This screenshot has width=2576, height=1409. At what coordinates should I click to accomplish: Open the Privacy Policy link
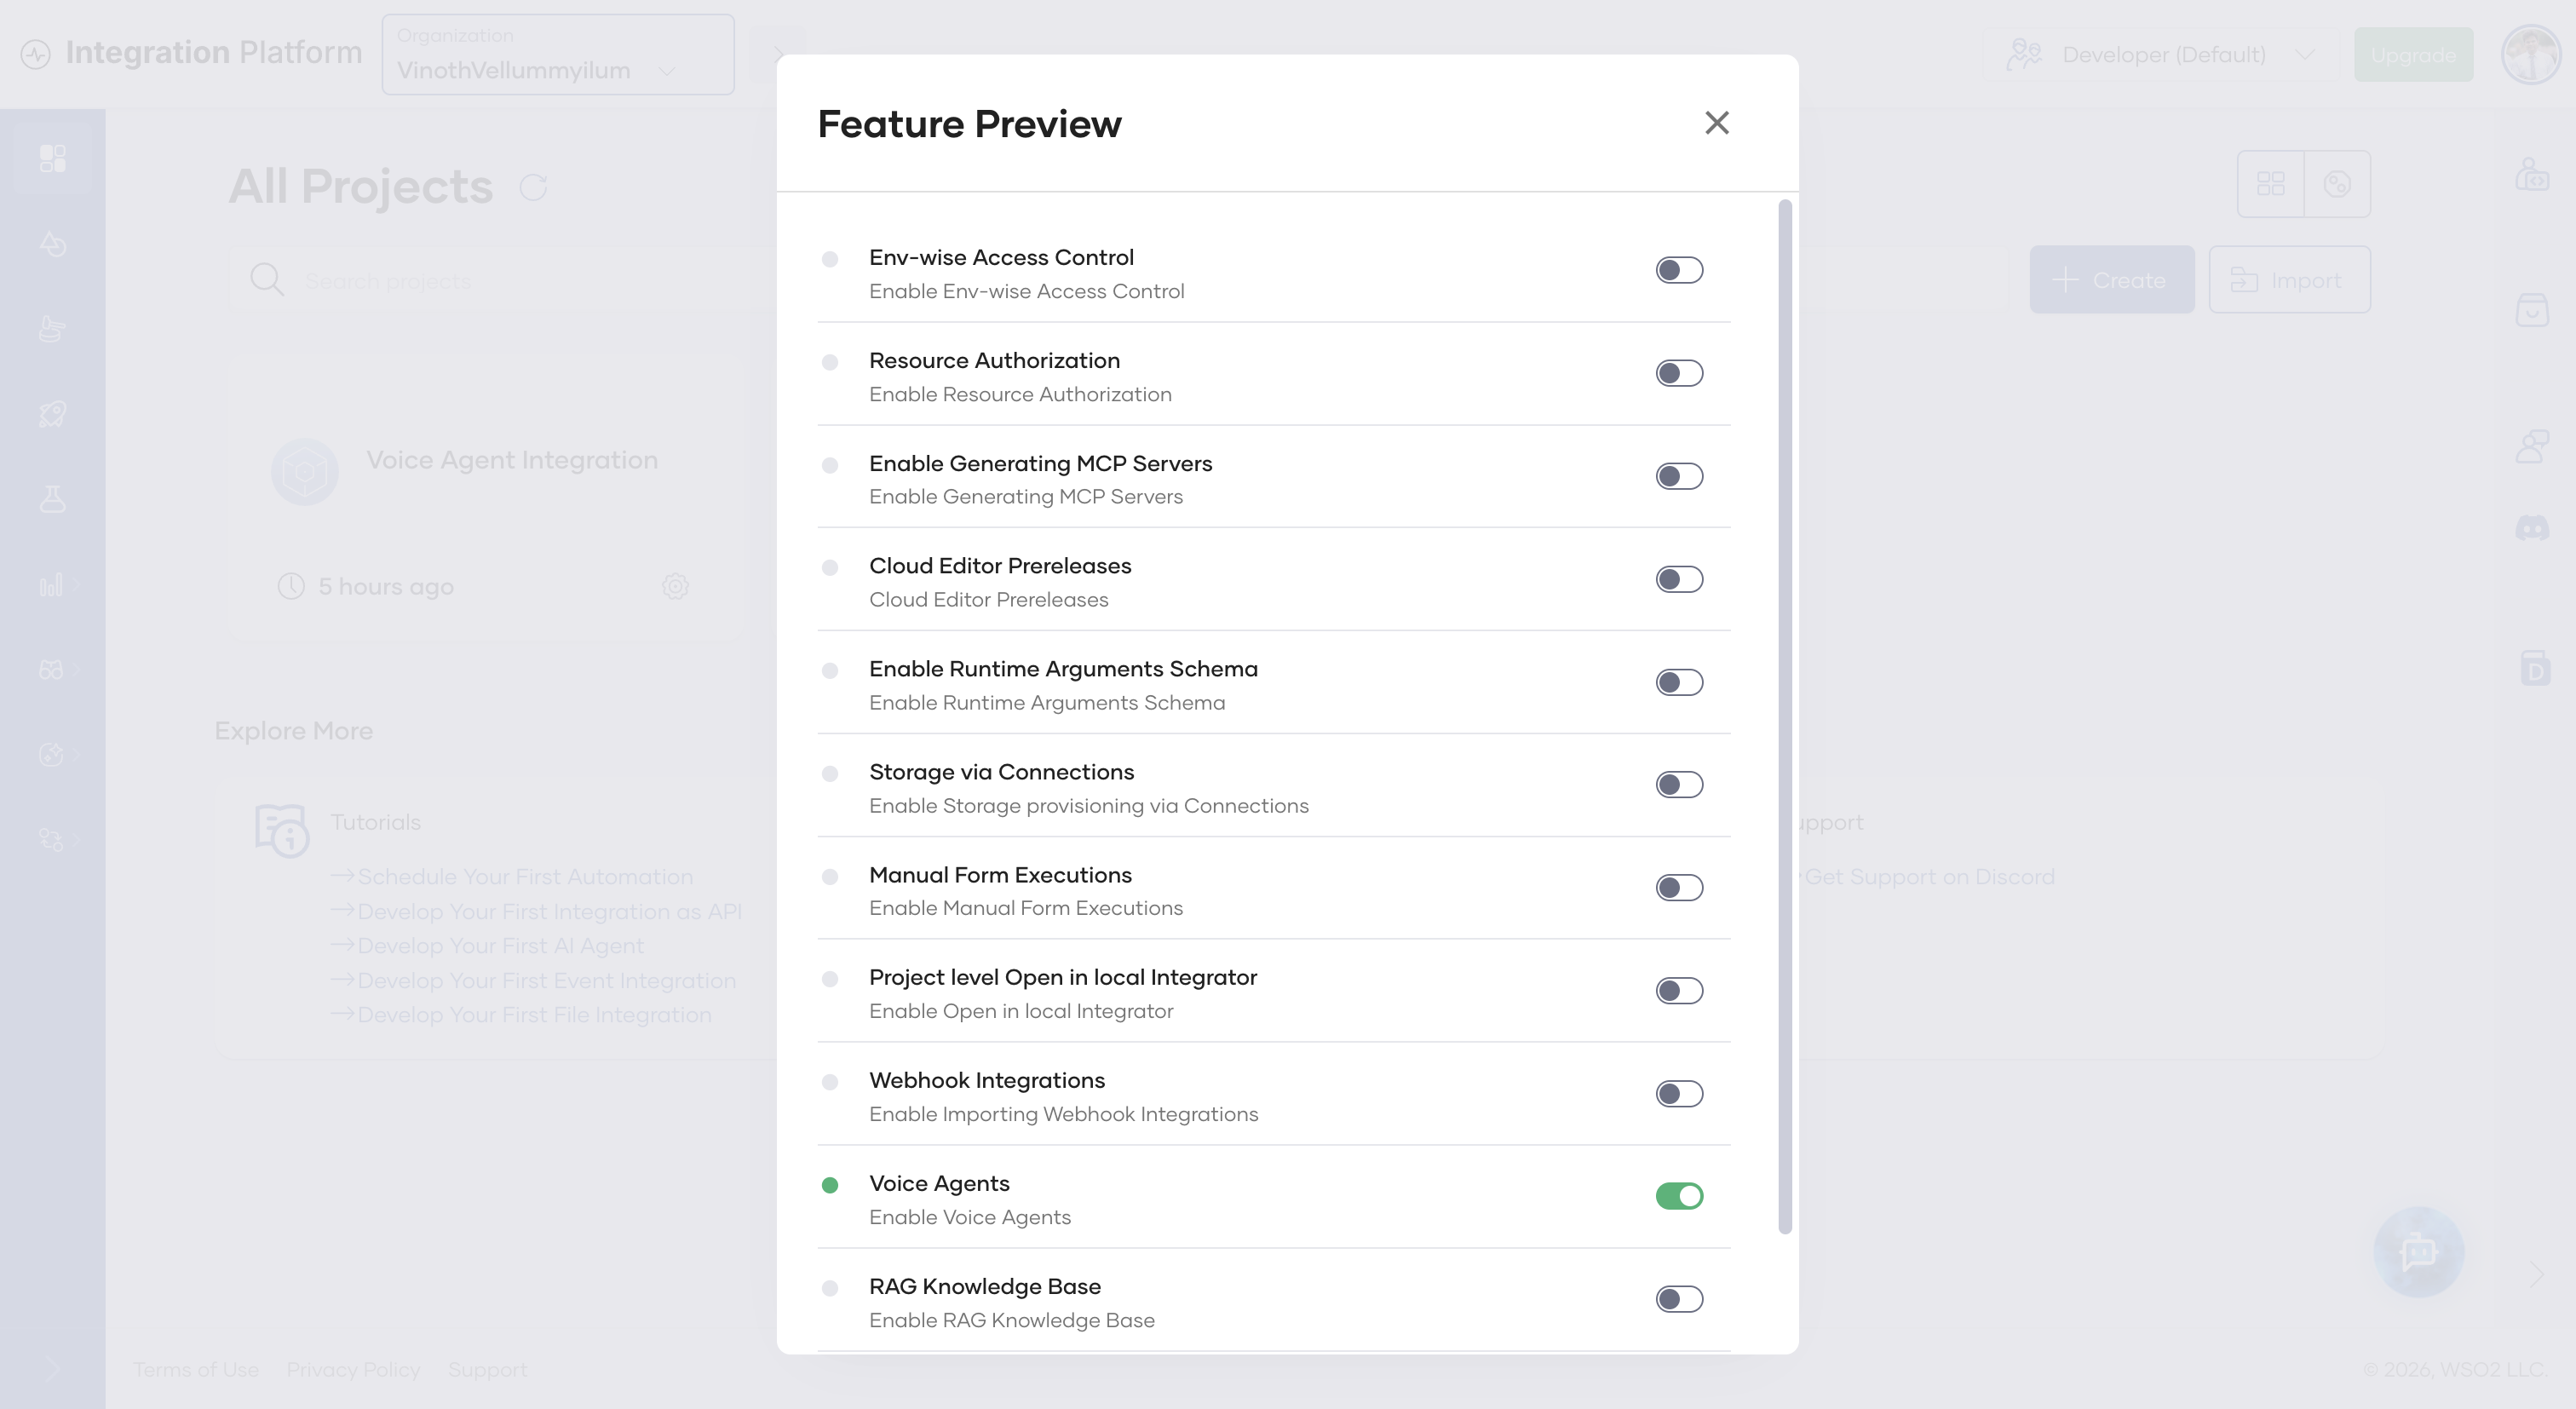tap(353, 1369)
